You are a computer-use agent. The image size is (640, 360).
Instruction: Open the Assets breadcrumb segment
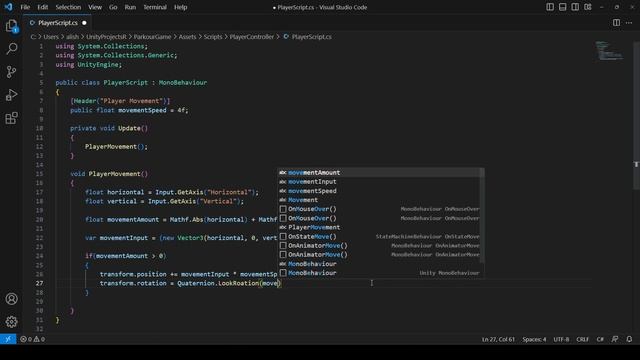(187, 37)
